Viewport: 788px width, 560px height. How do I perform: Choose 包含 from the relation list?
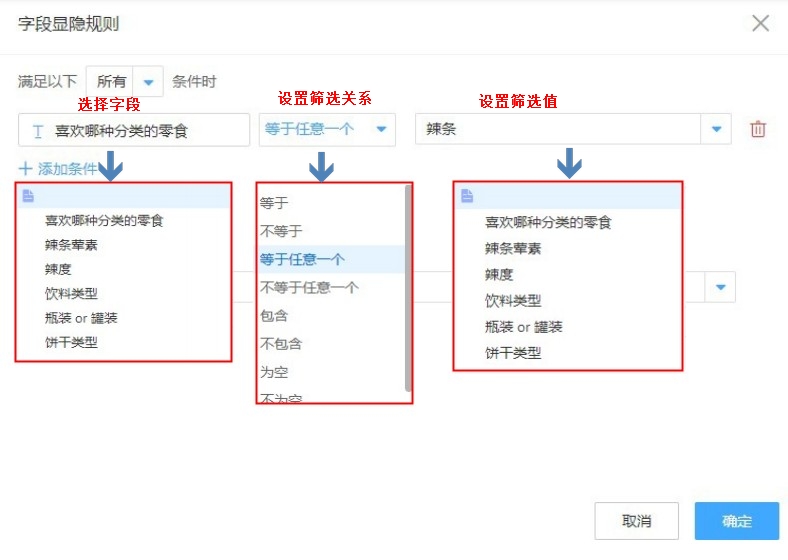coord(274,315)
